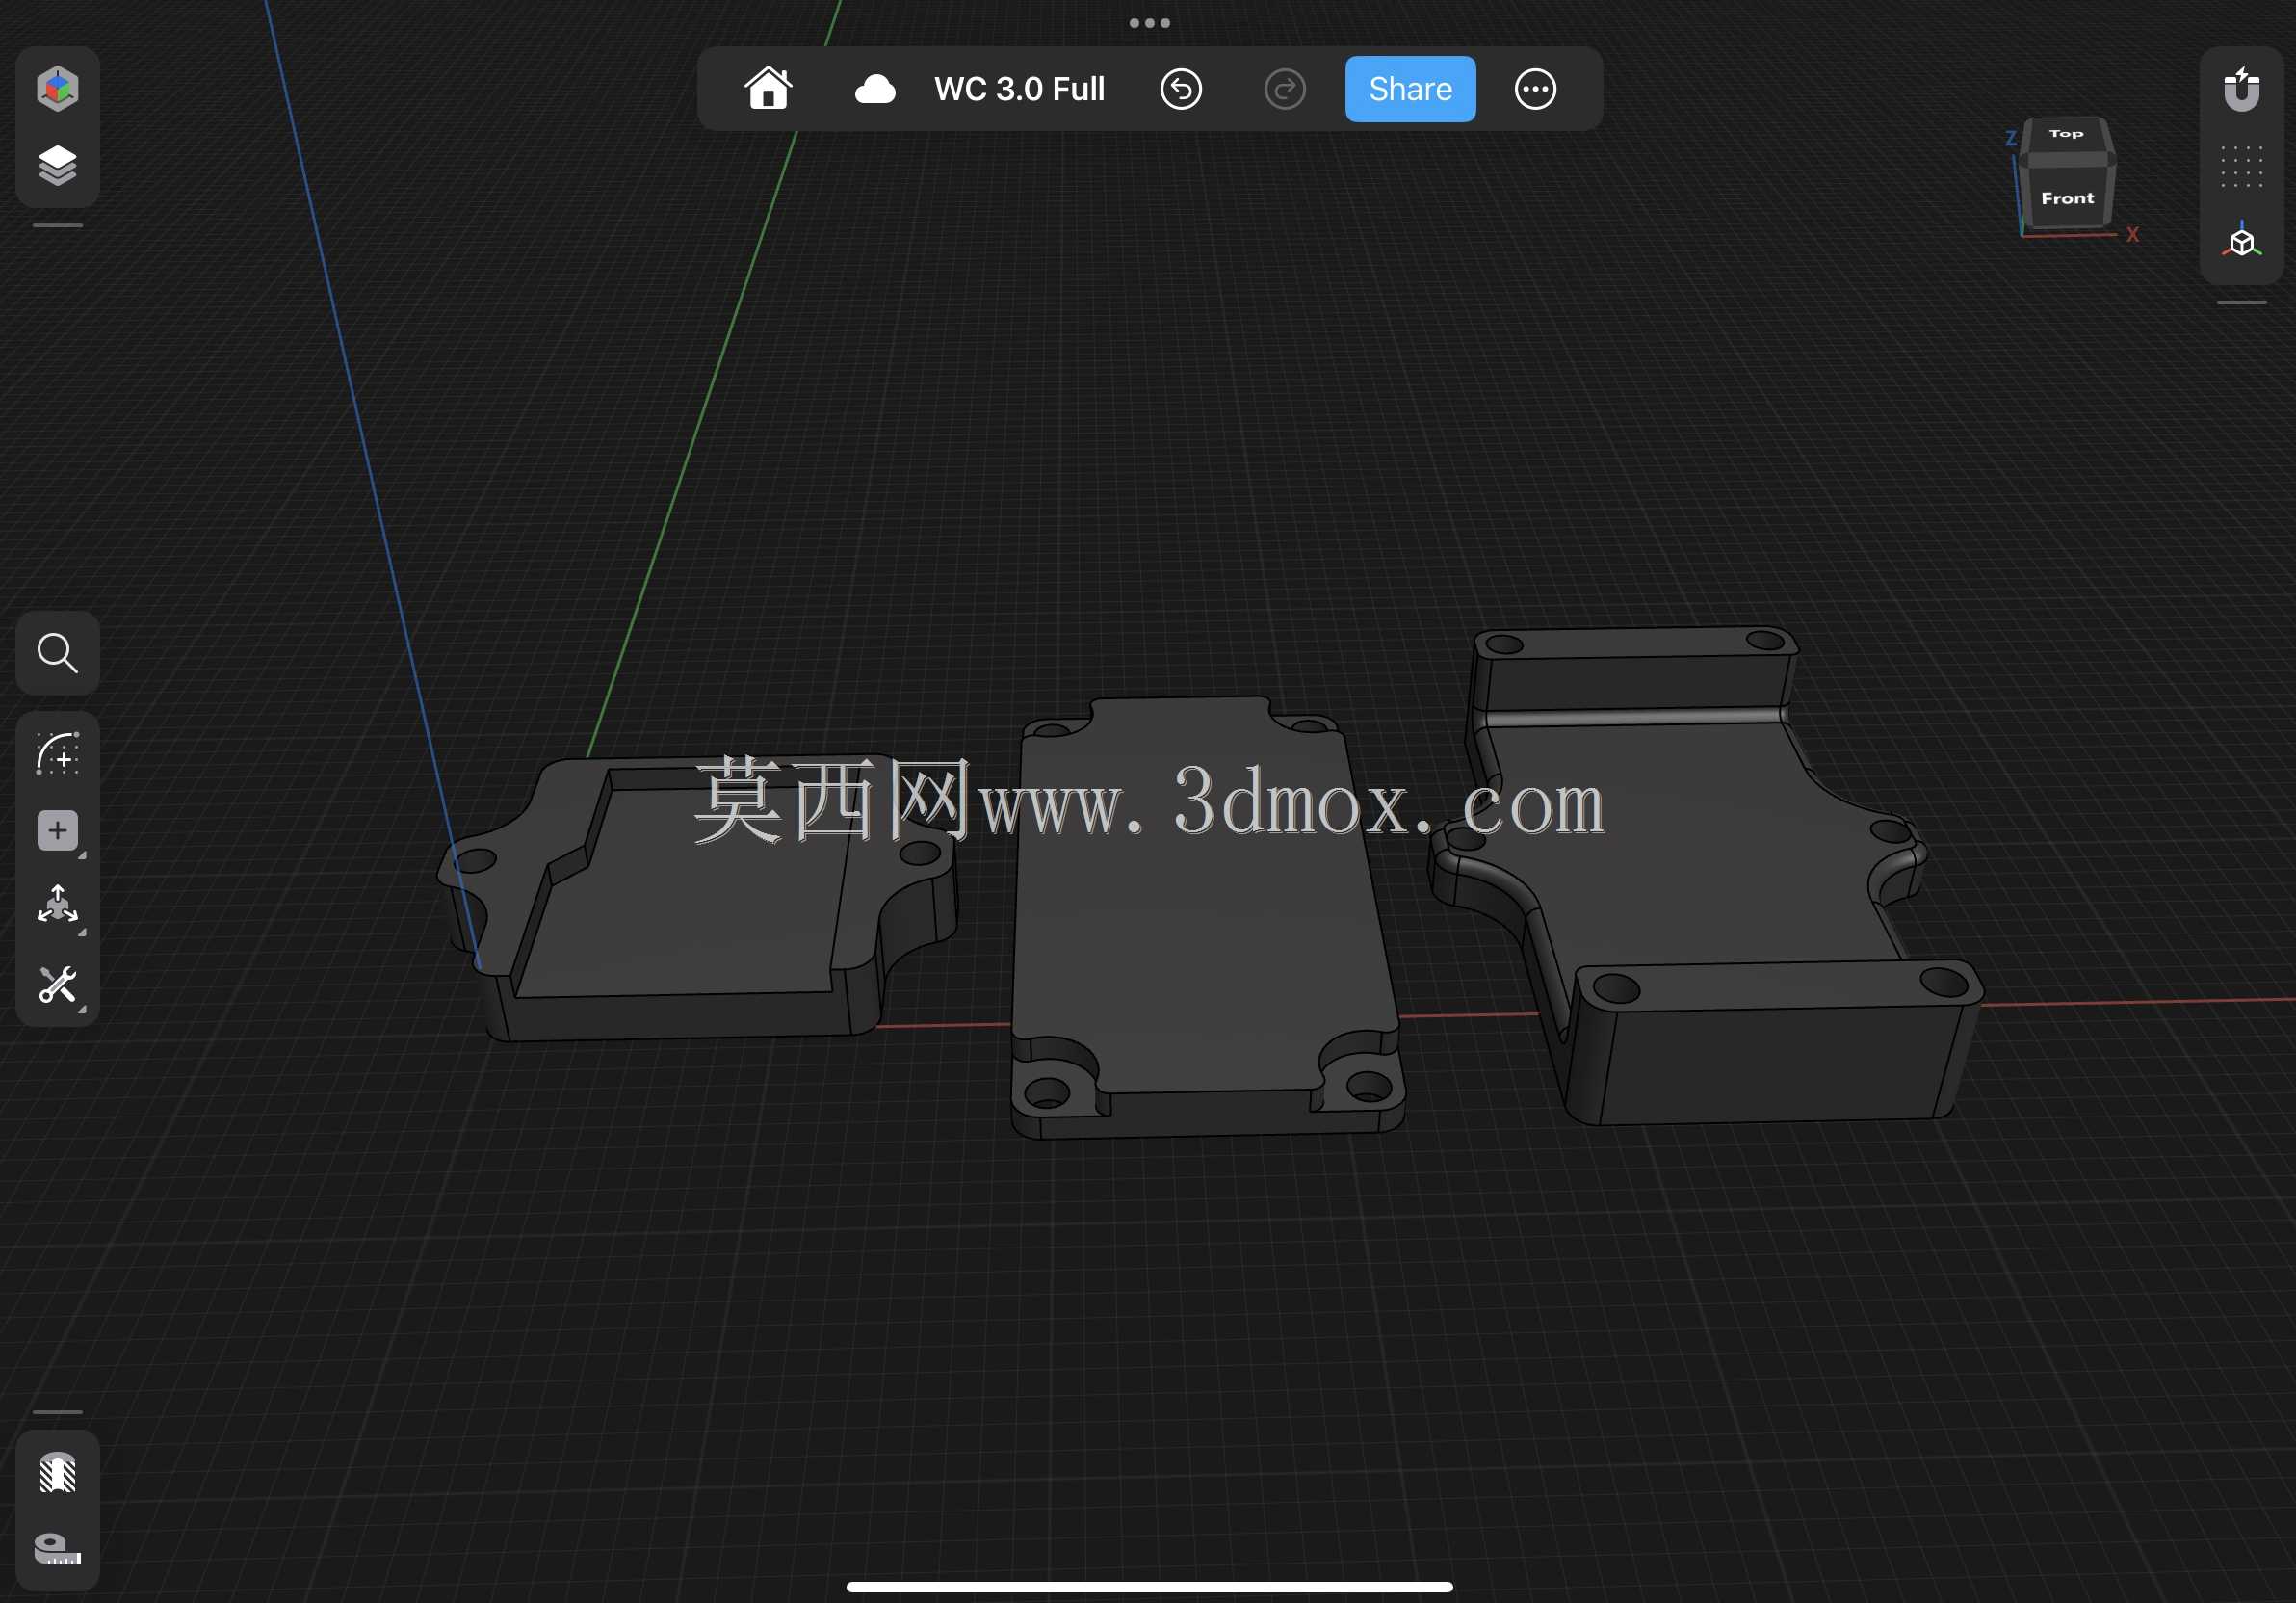Select the sketch arc tool
The height and width of the screenshot is (1603, 2296).
click(x=57, y=754)
